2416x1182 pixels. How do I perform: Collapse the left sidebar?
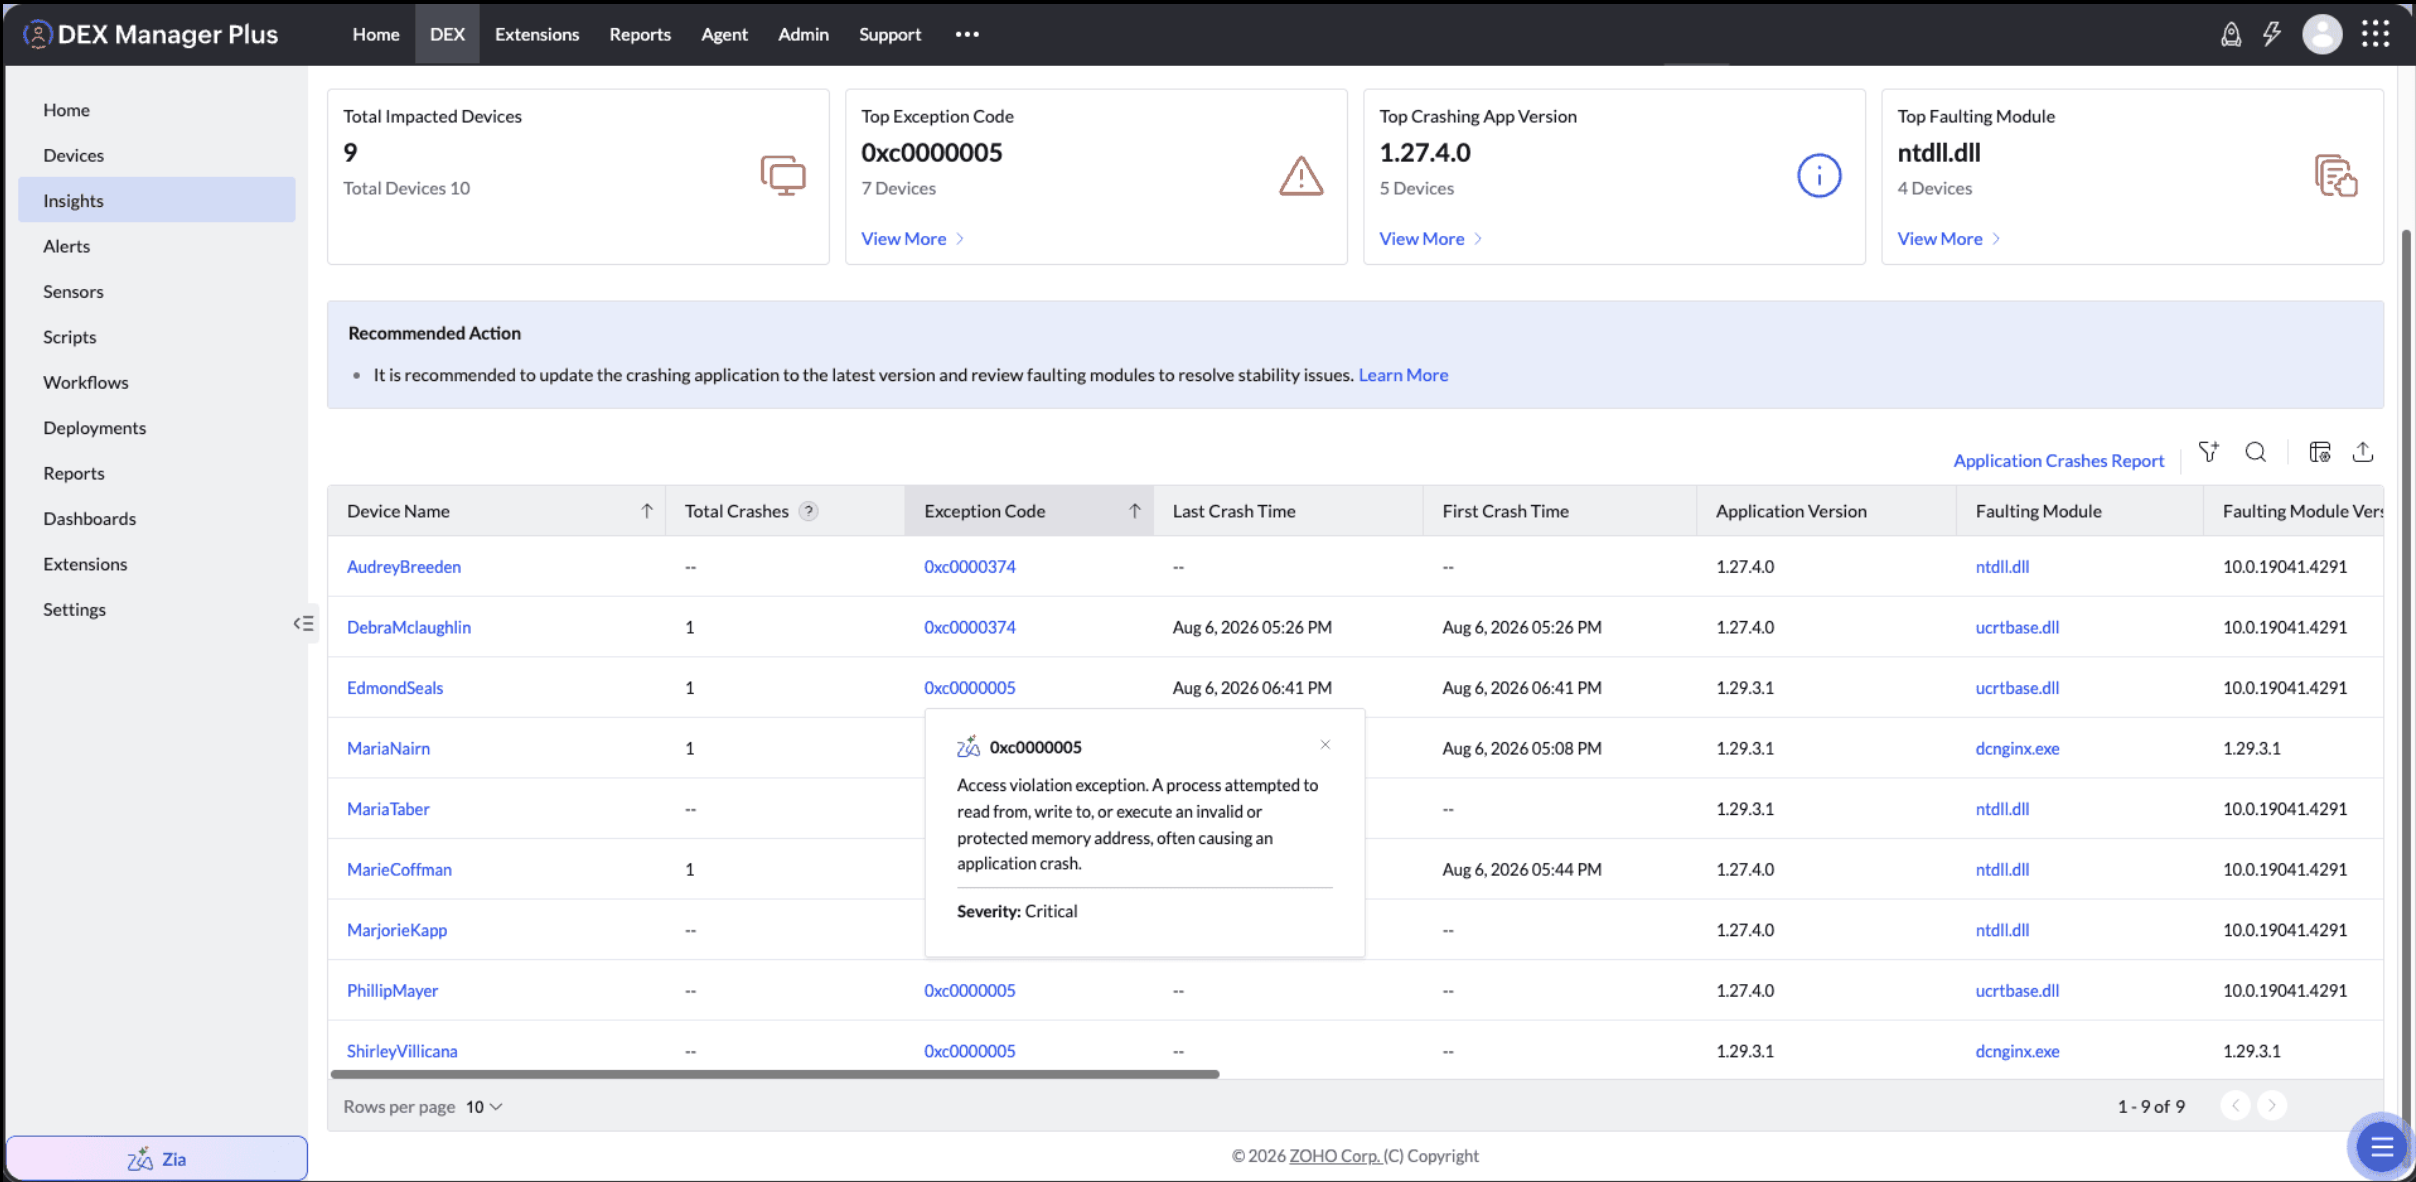(304, 624)
